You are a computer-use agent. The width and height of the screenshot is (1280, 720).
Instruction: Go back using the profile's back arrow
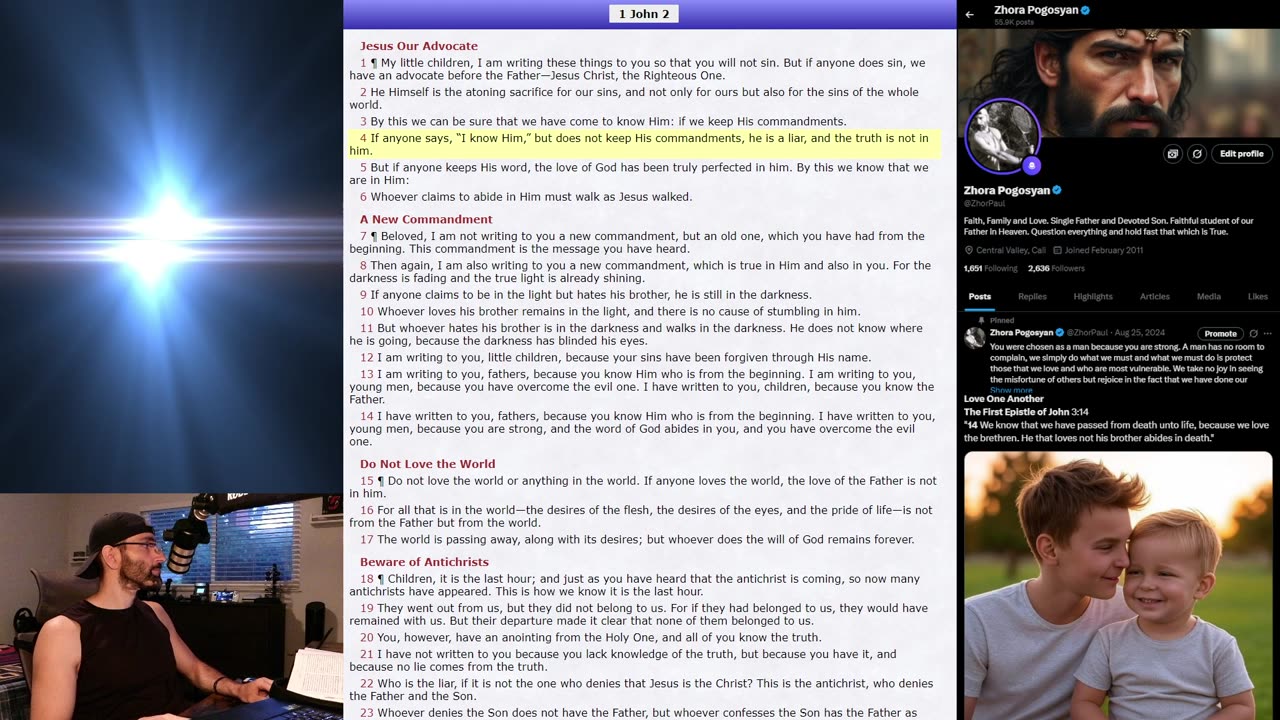click(969, 14)
